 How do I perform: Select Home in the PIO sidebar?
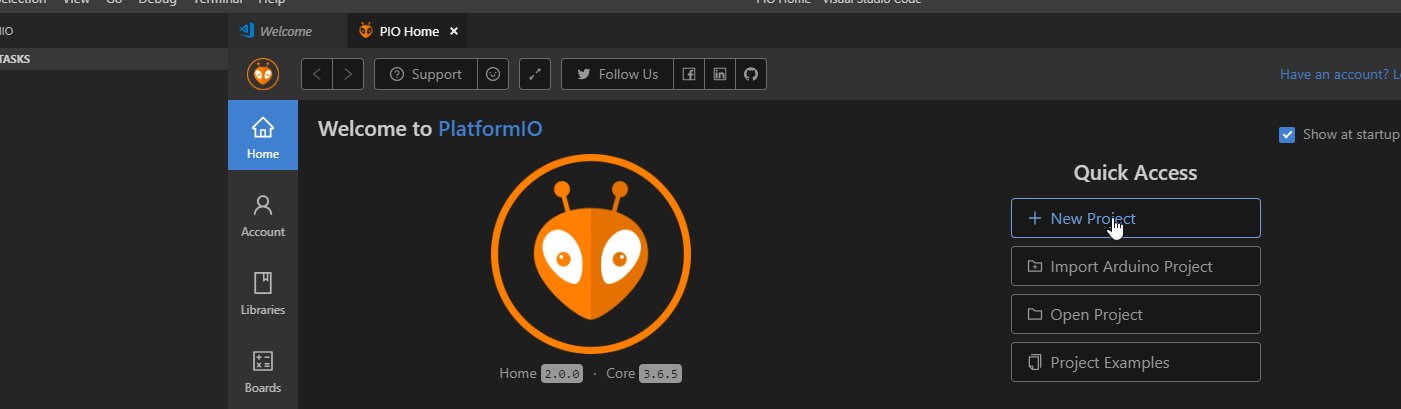point(263,135)
